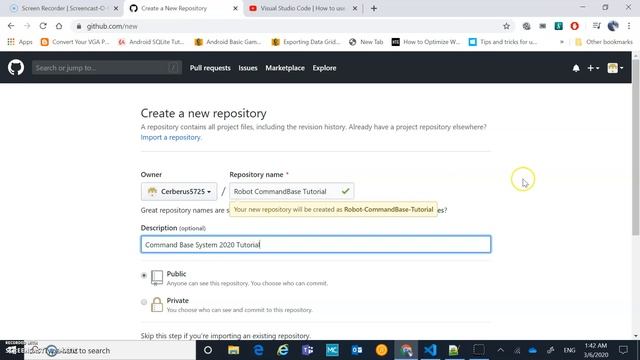Viewport: 640px width, 360px height.
Task: Open Marketplace in the navbar
Action: pos(285,68)
